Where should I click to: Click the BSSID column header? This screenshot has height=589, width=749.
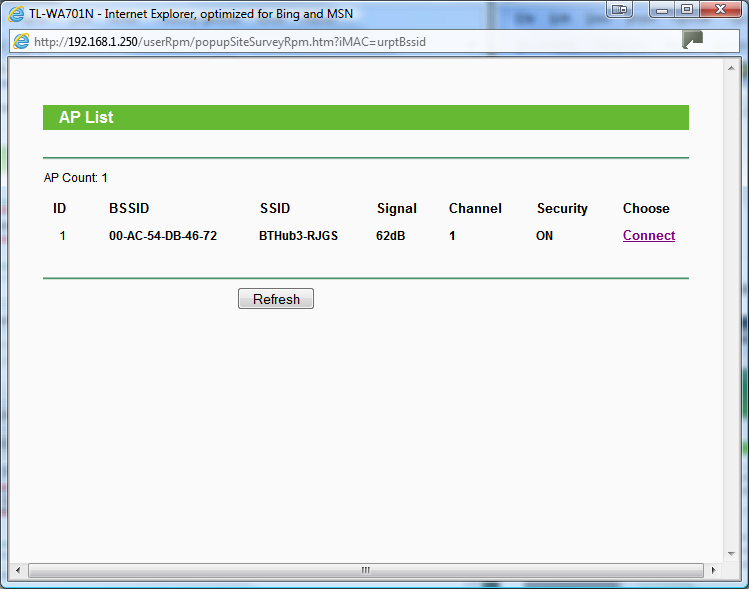(x=129, y=208)
